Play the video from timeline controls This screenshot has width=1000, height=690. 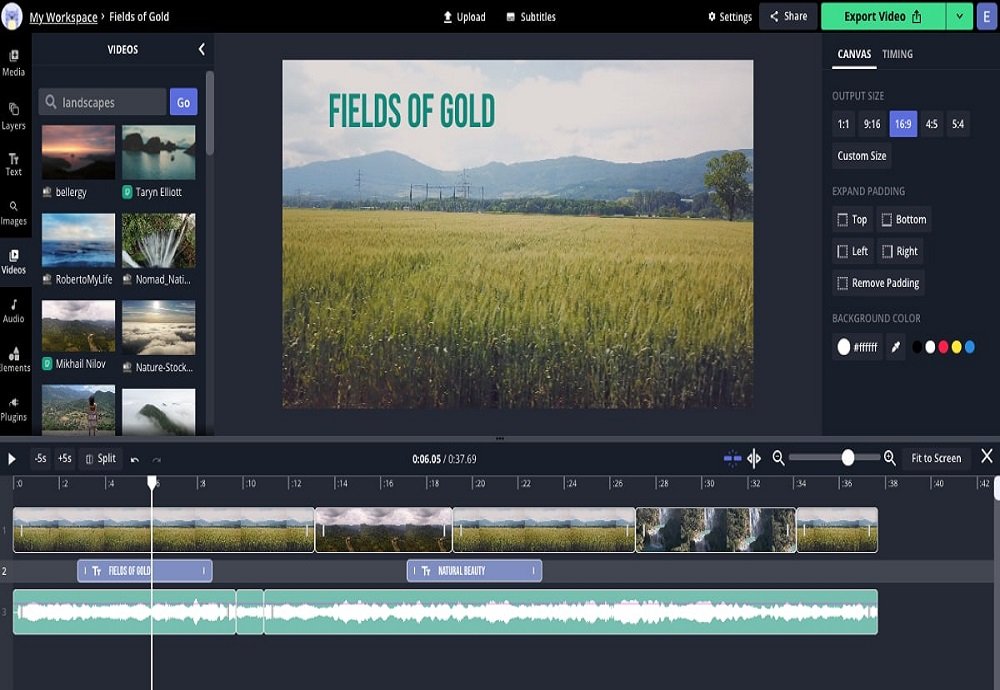[11, 459]
